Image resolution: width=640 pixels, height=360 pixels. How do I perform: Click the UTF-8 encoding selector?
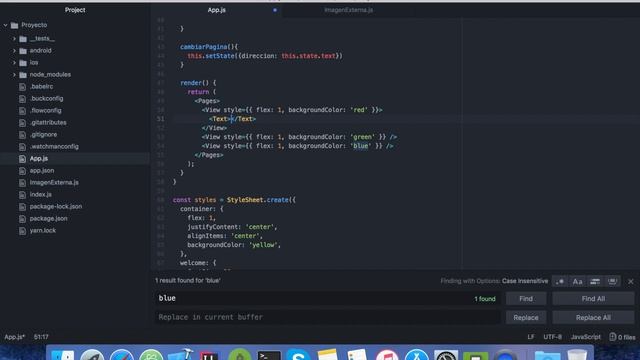click(552, 337)
